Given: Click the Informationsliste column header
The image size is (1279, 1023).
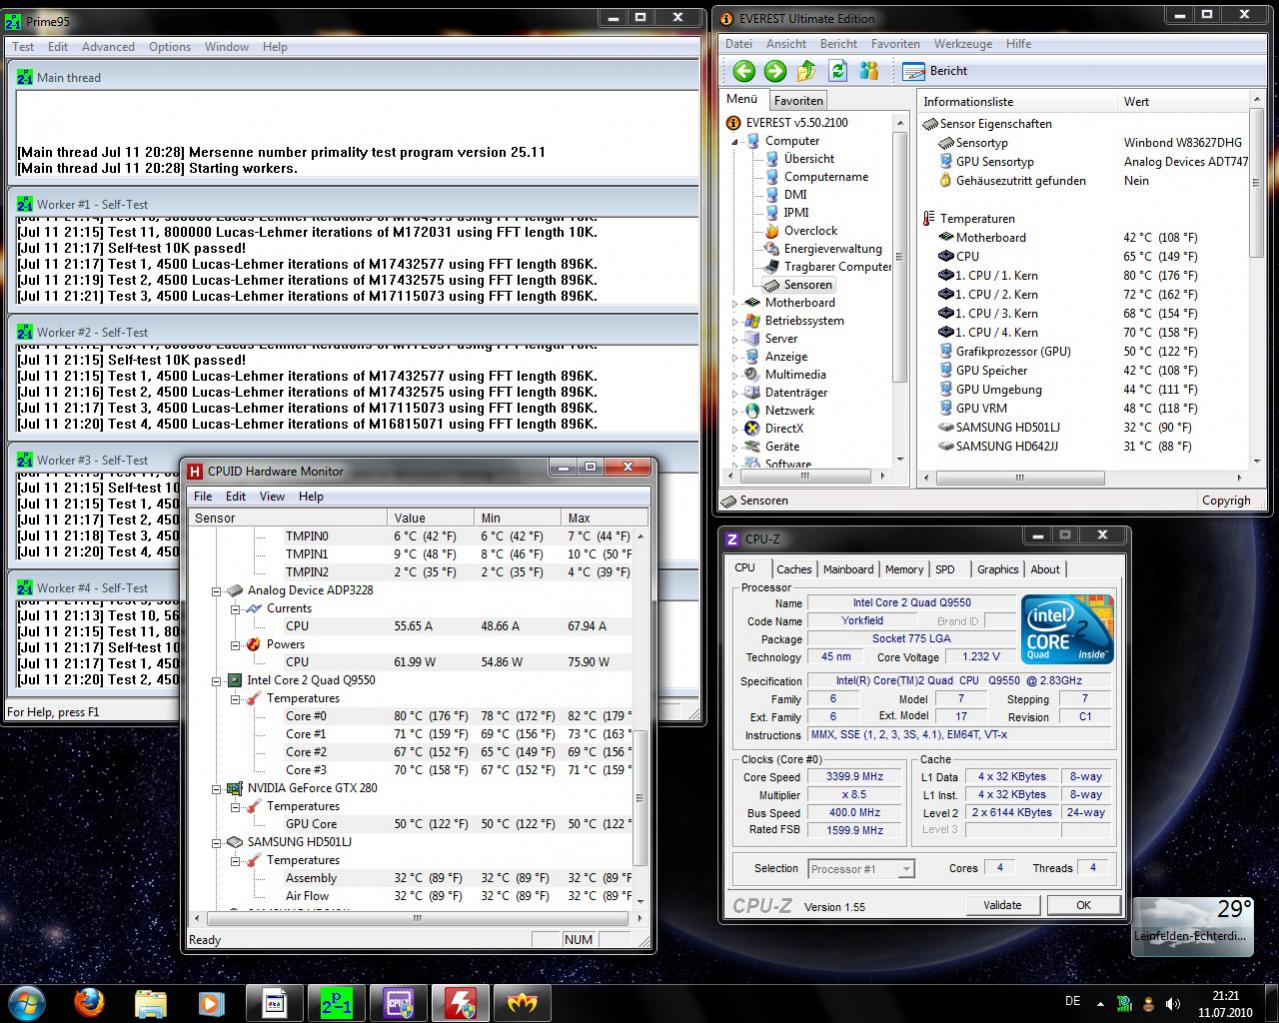Looking at the screenshot, I should (x=1017, y=101).
